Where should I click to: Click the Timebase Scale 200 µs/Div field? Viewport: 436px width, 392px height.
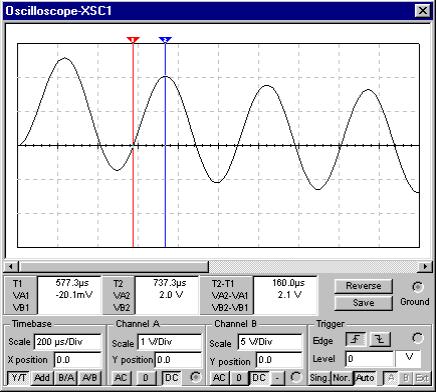(68, 342)
